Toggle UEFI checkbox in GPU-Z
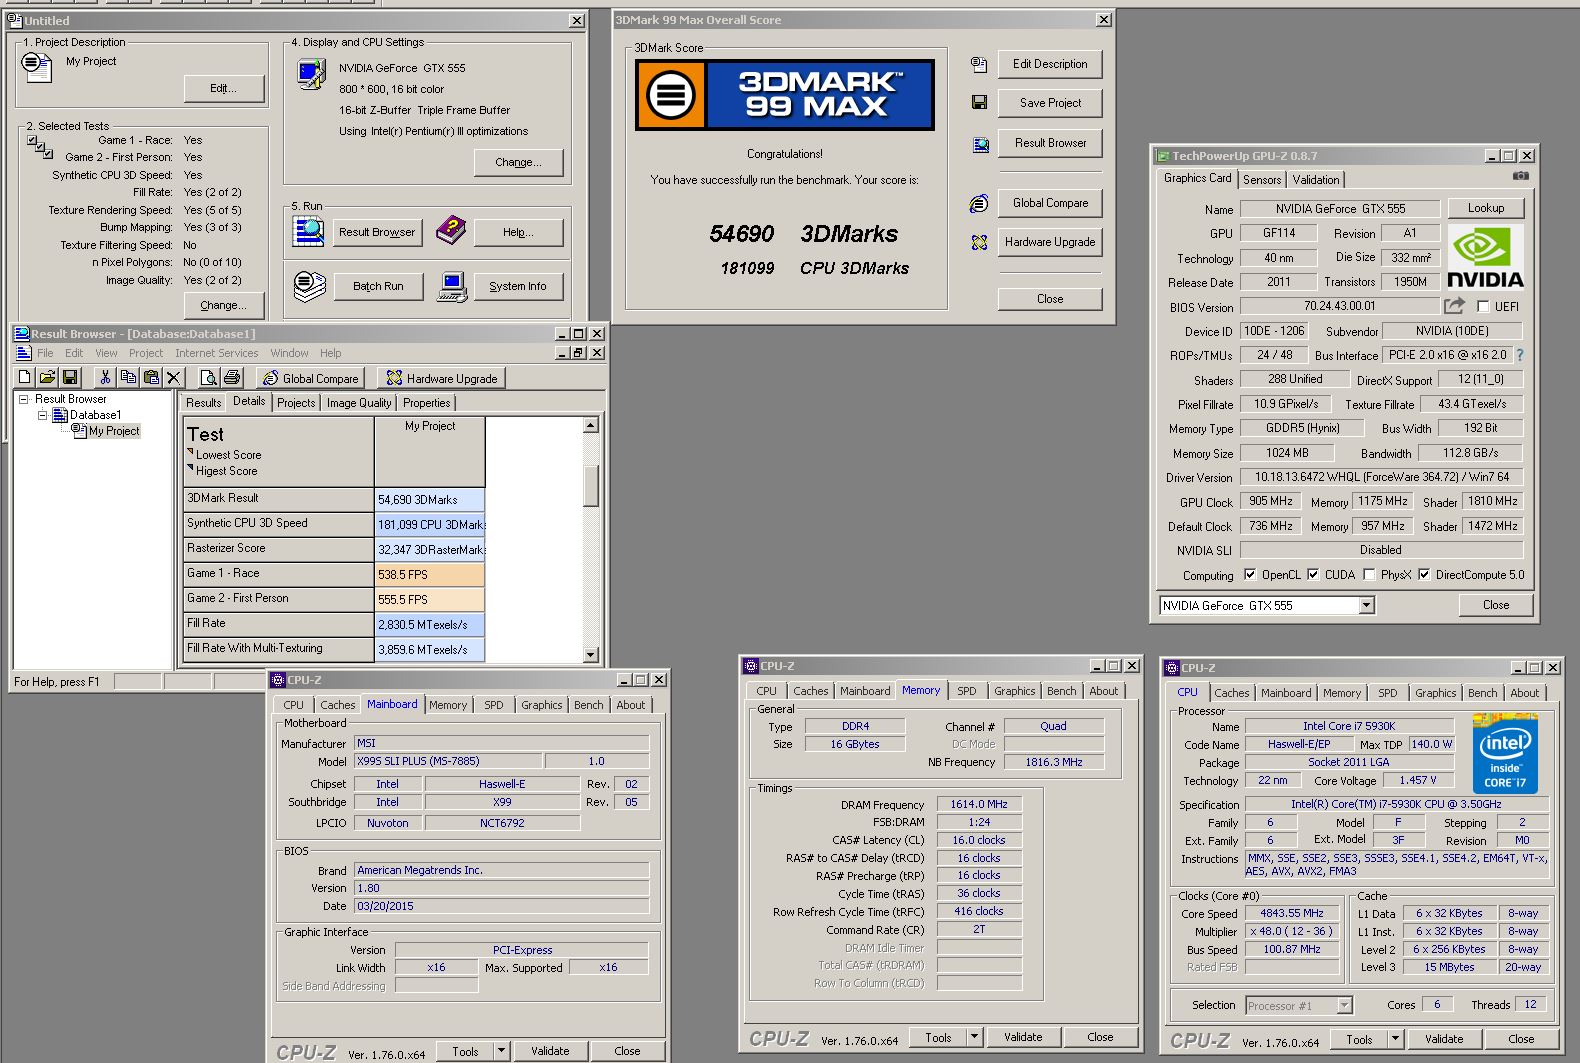 1483,307
